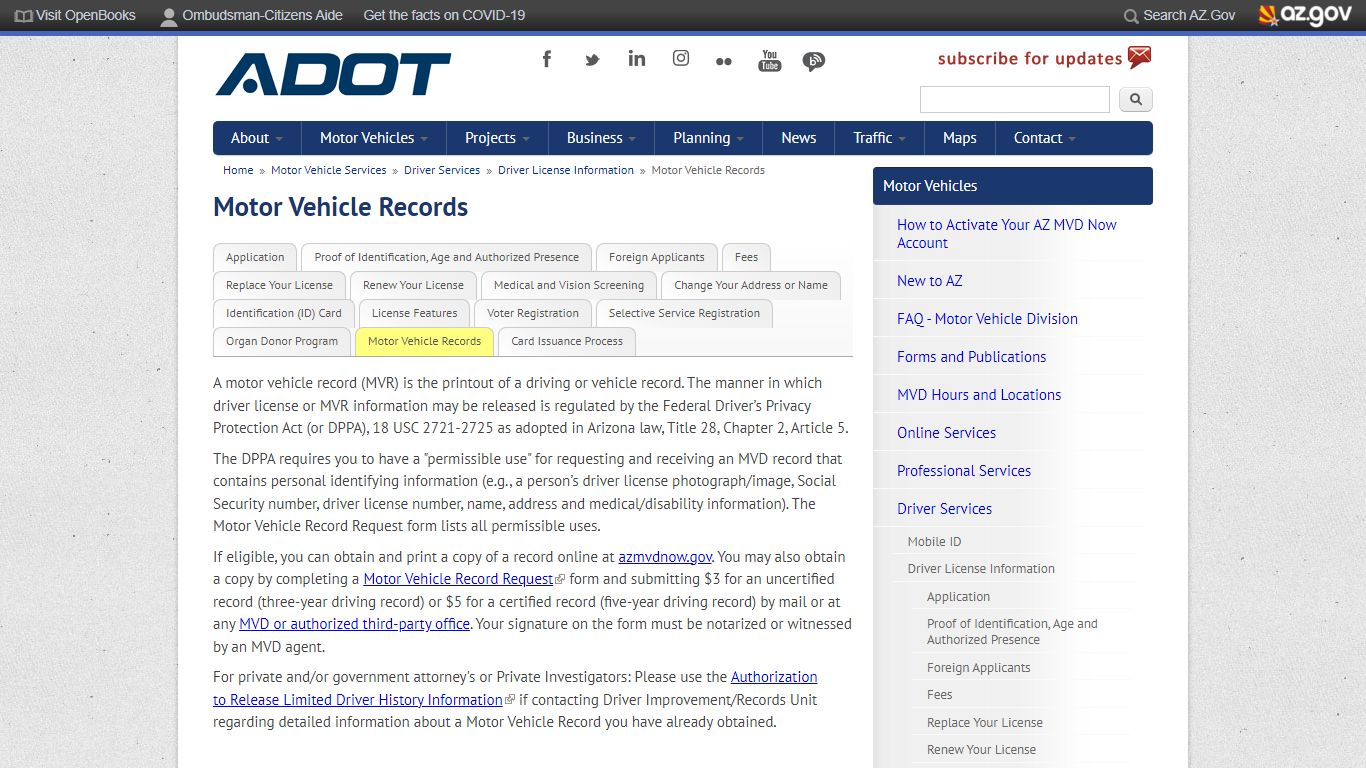Viewport: 1366px width, 768px height.
Task: Switch to Medical and Vision Screening tab
Action: (568, 285)
